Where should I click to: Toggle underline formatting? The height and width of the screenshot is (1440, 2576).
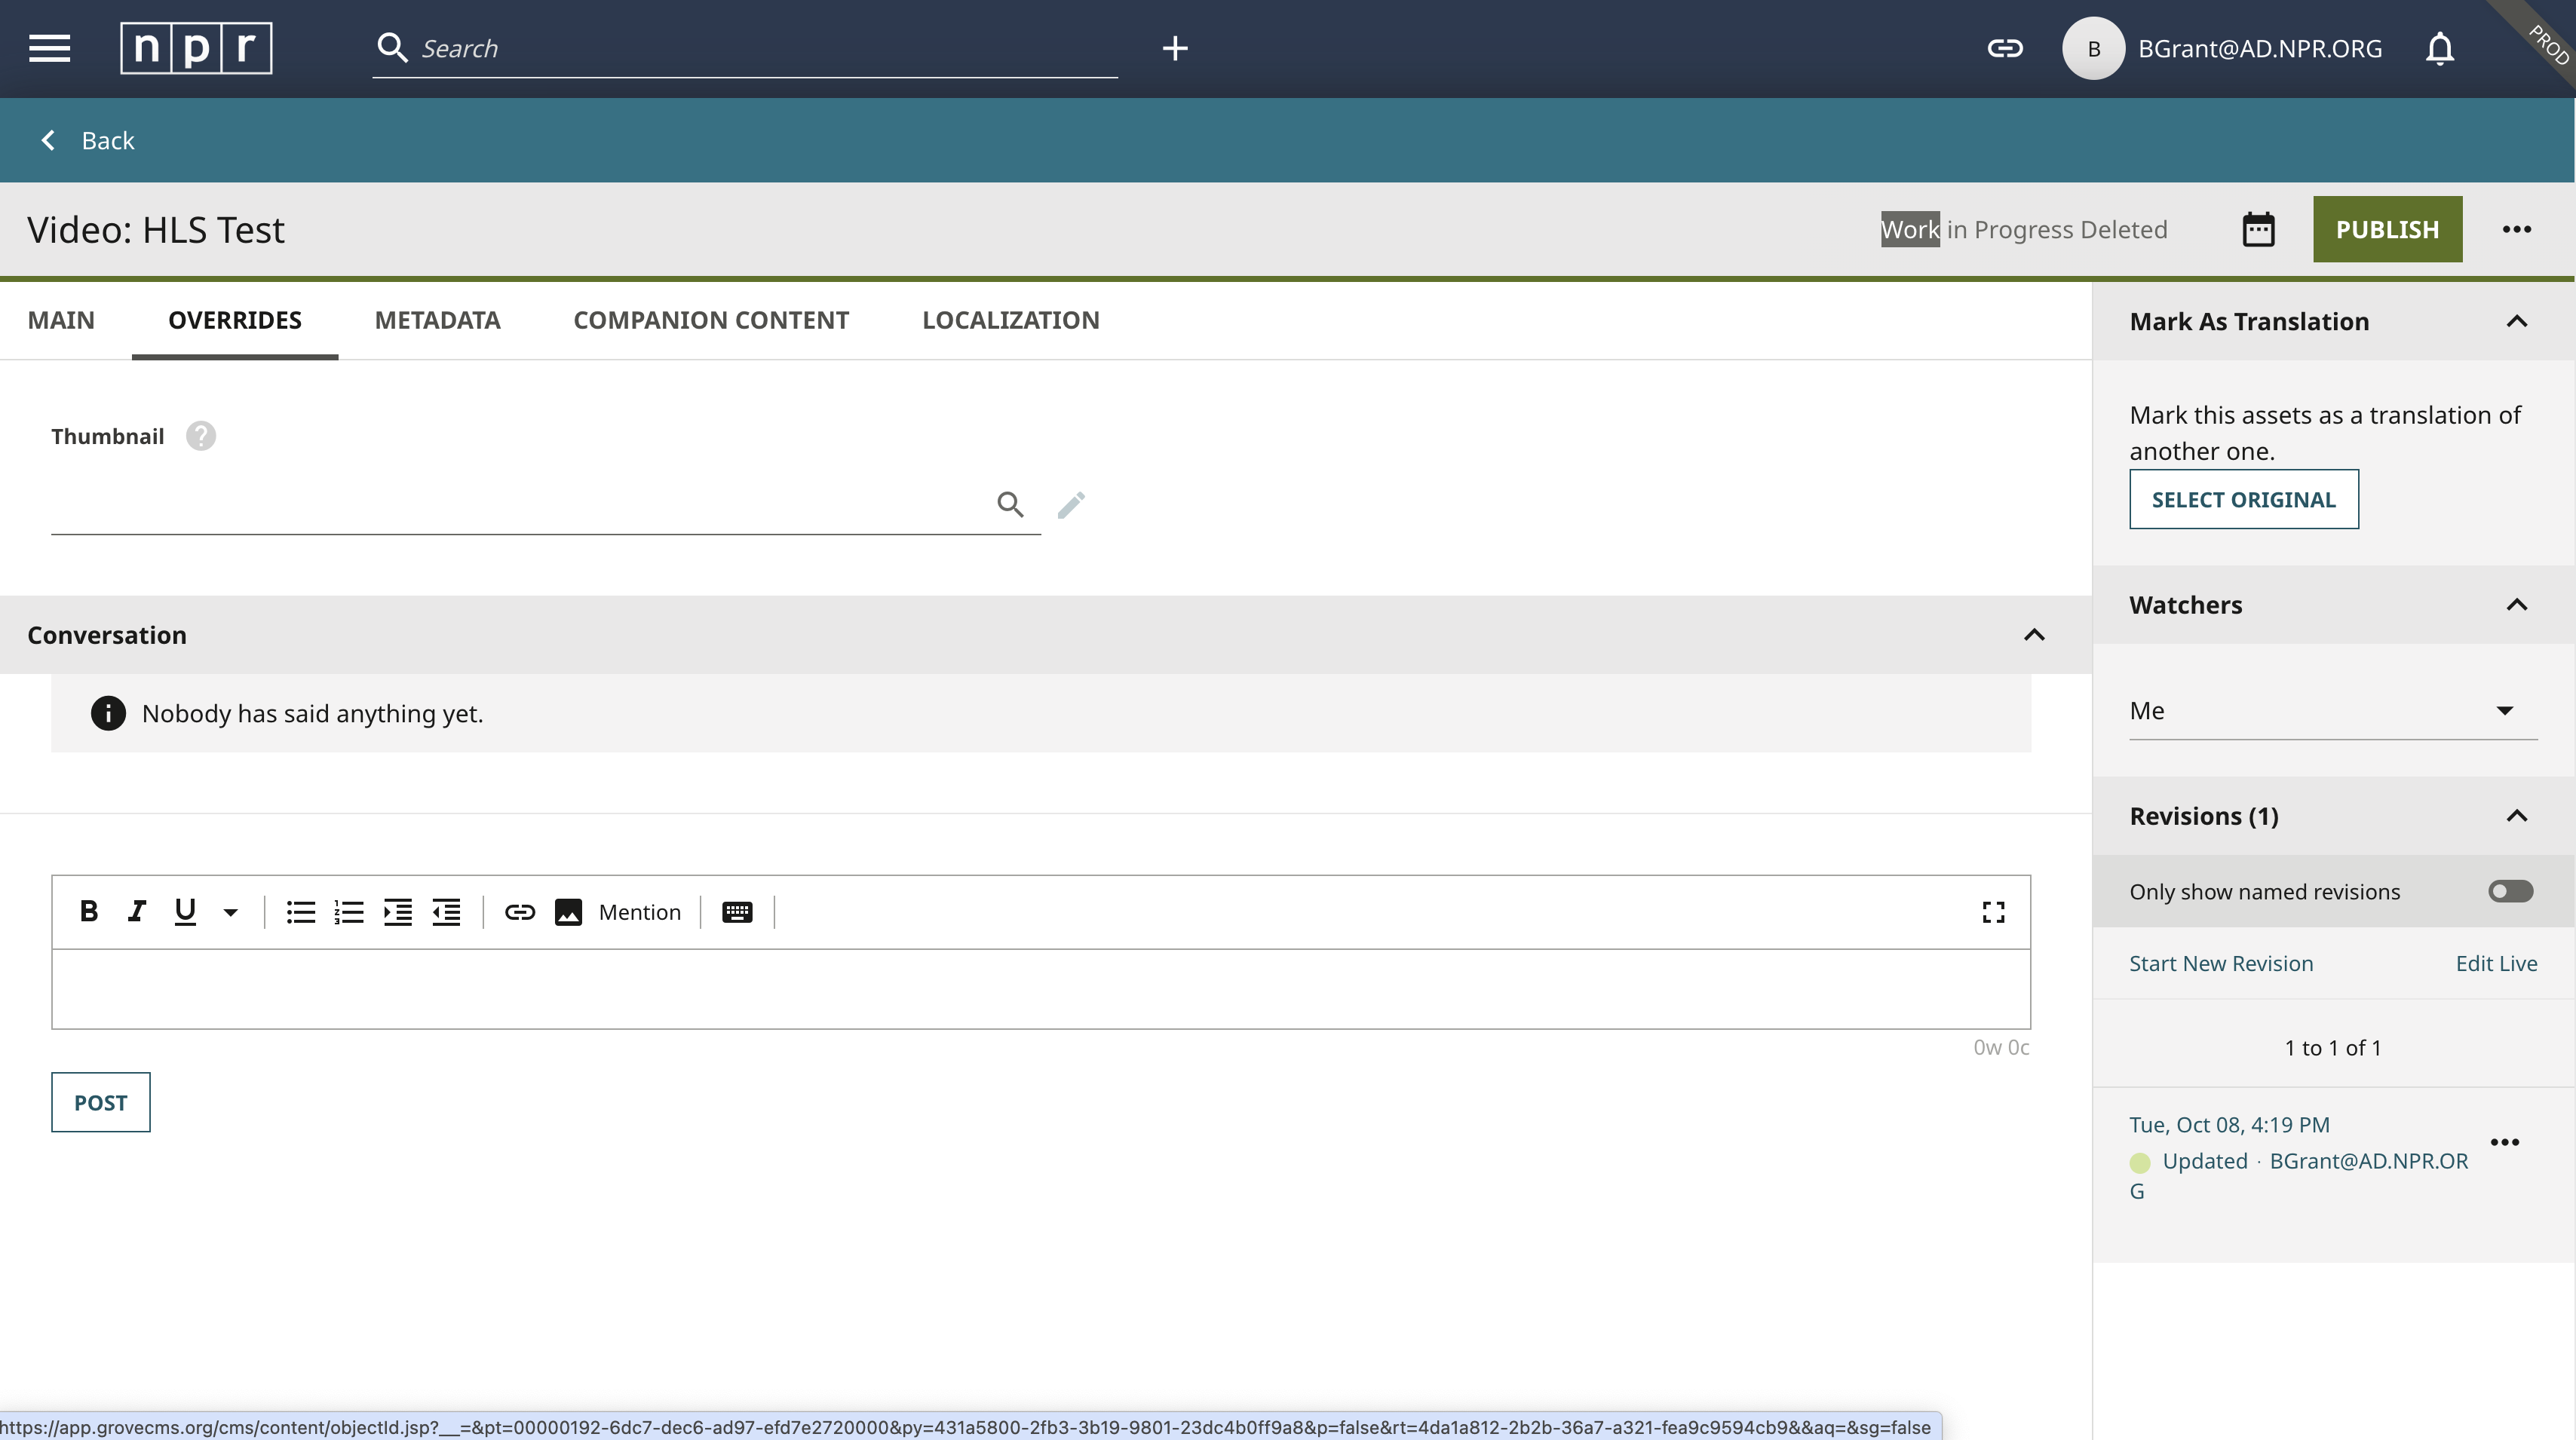pyautogui.click(x=185, y=912)
